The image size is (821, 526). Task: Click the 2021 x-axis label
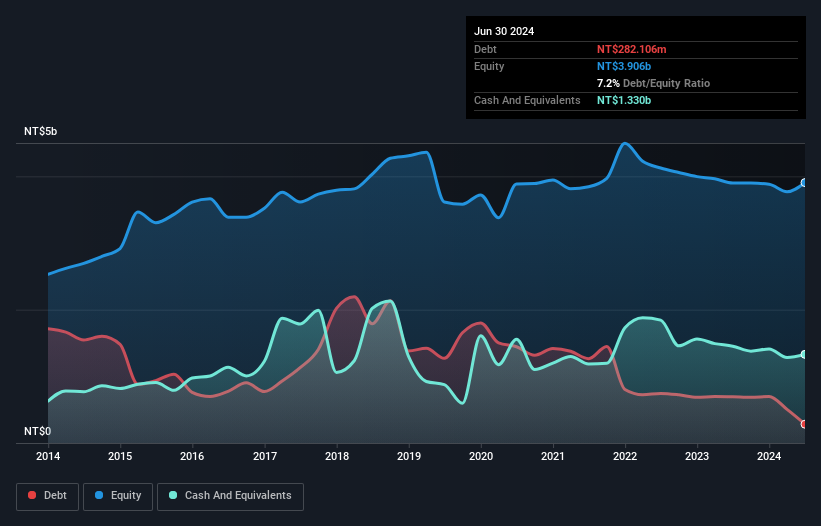[553, 456]
